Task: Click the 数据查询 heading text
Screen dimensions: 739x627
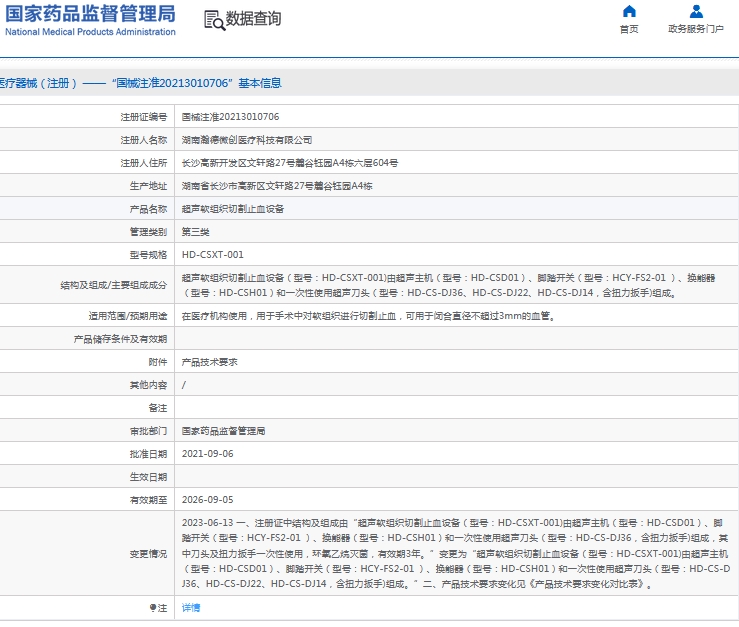Action: point(254,19)
